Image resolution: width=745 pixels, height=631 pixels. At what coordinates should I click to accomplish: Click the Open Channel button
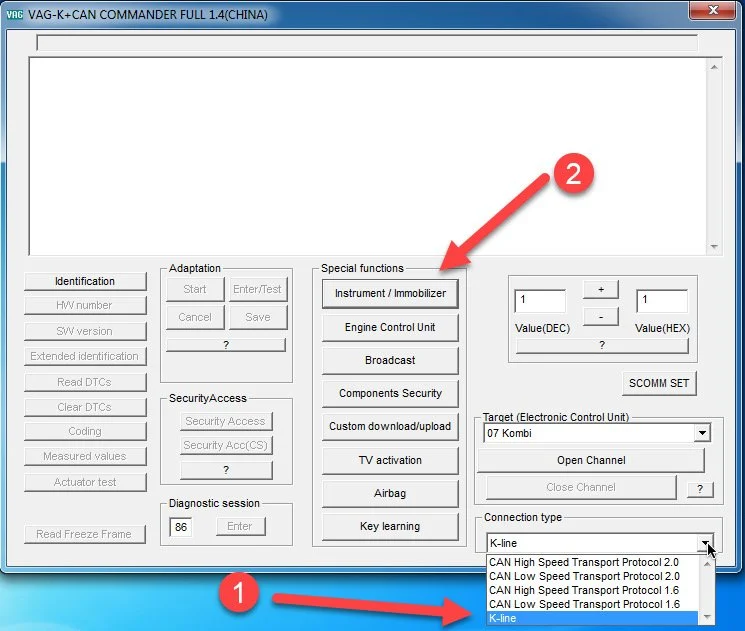(x=591, y=460)
